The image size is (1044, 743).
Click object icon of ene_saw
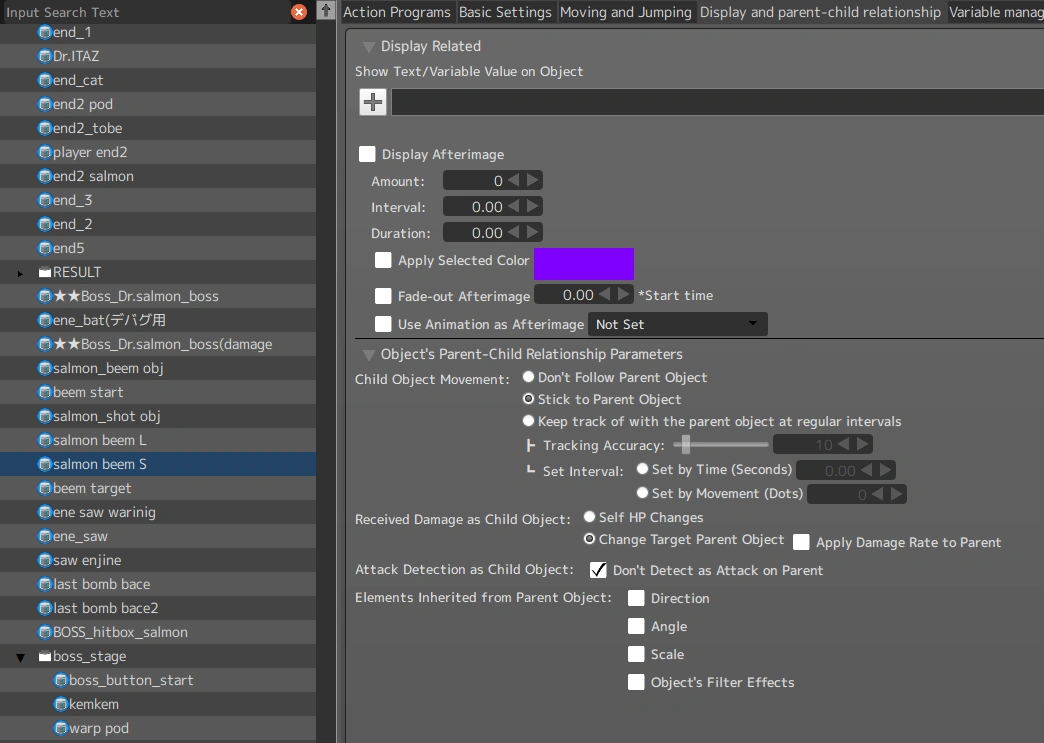(45, 536)
